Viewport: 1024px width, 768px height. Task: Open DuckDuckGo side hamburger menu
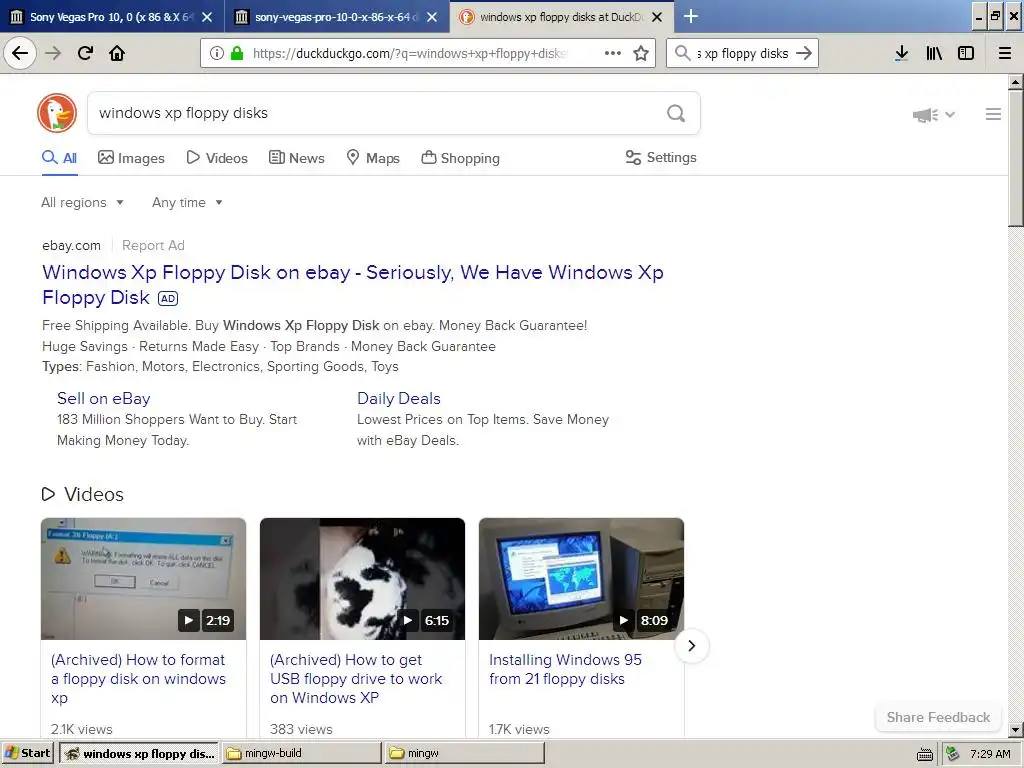(x=993, y=114)
